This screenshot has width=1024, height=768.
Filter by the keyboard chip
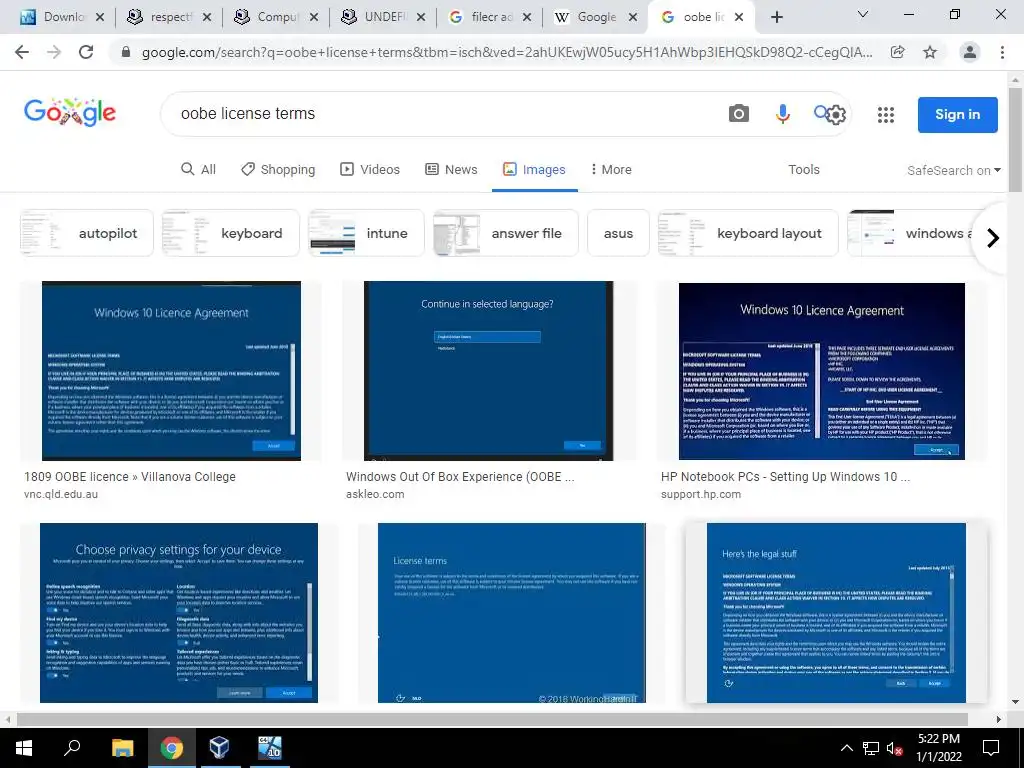(x=230, y=233)
